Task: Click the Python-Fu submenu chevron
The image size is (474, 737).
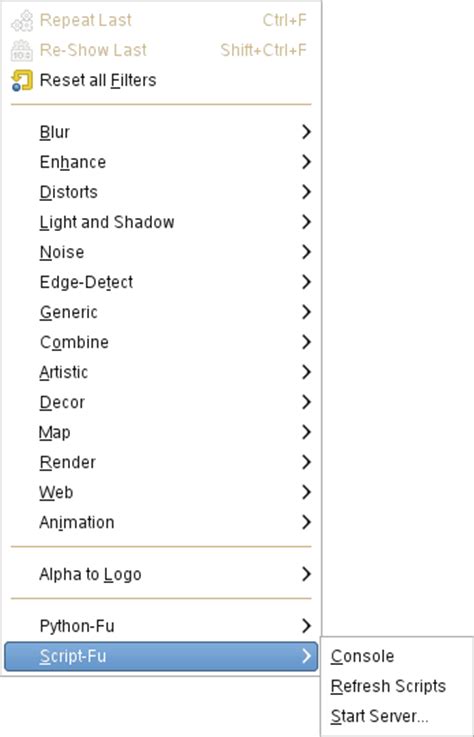Action: click(306, 626)
